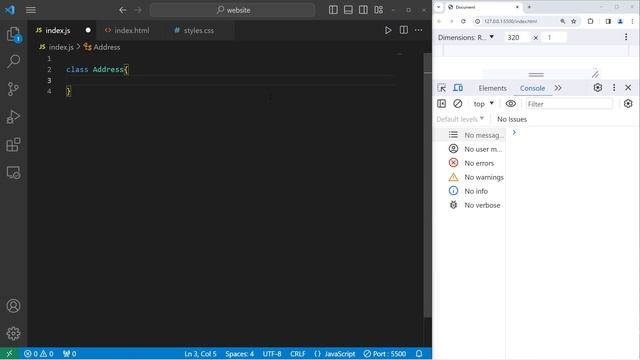640x360 pixels.
Task: Open DevTools settings gear
Action: coord(598,88)
